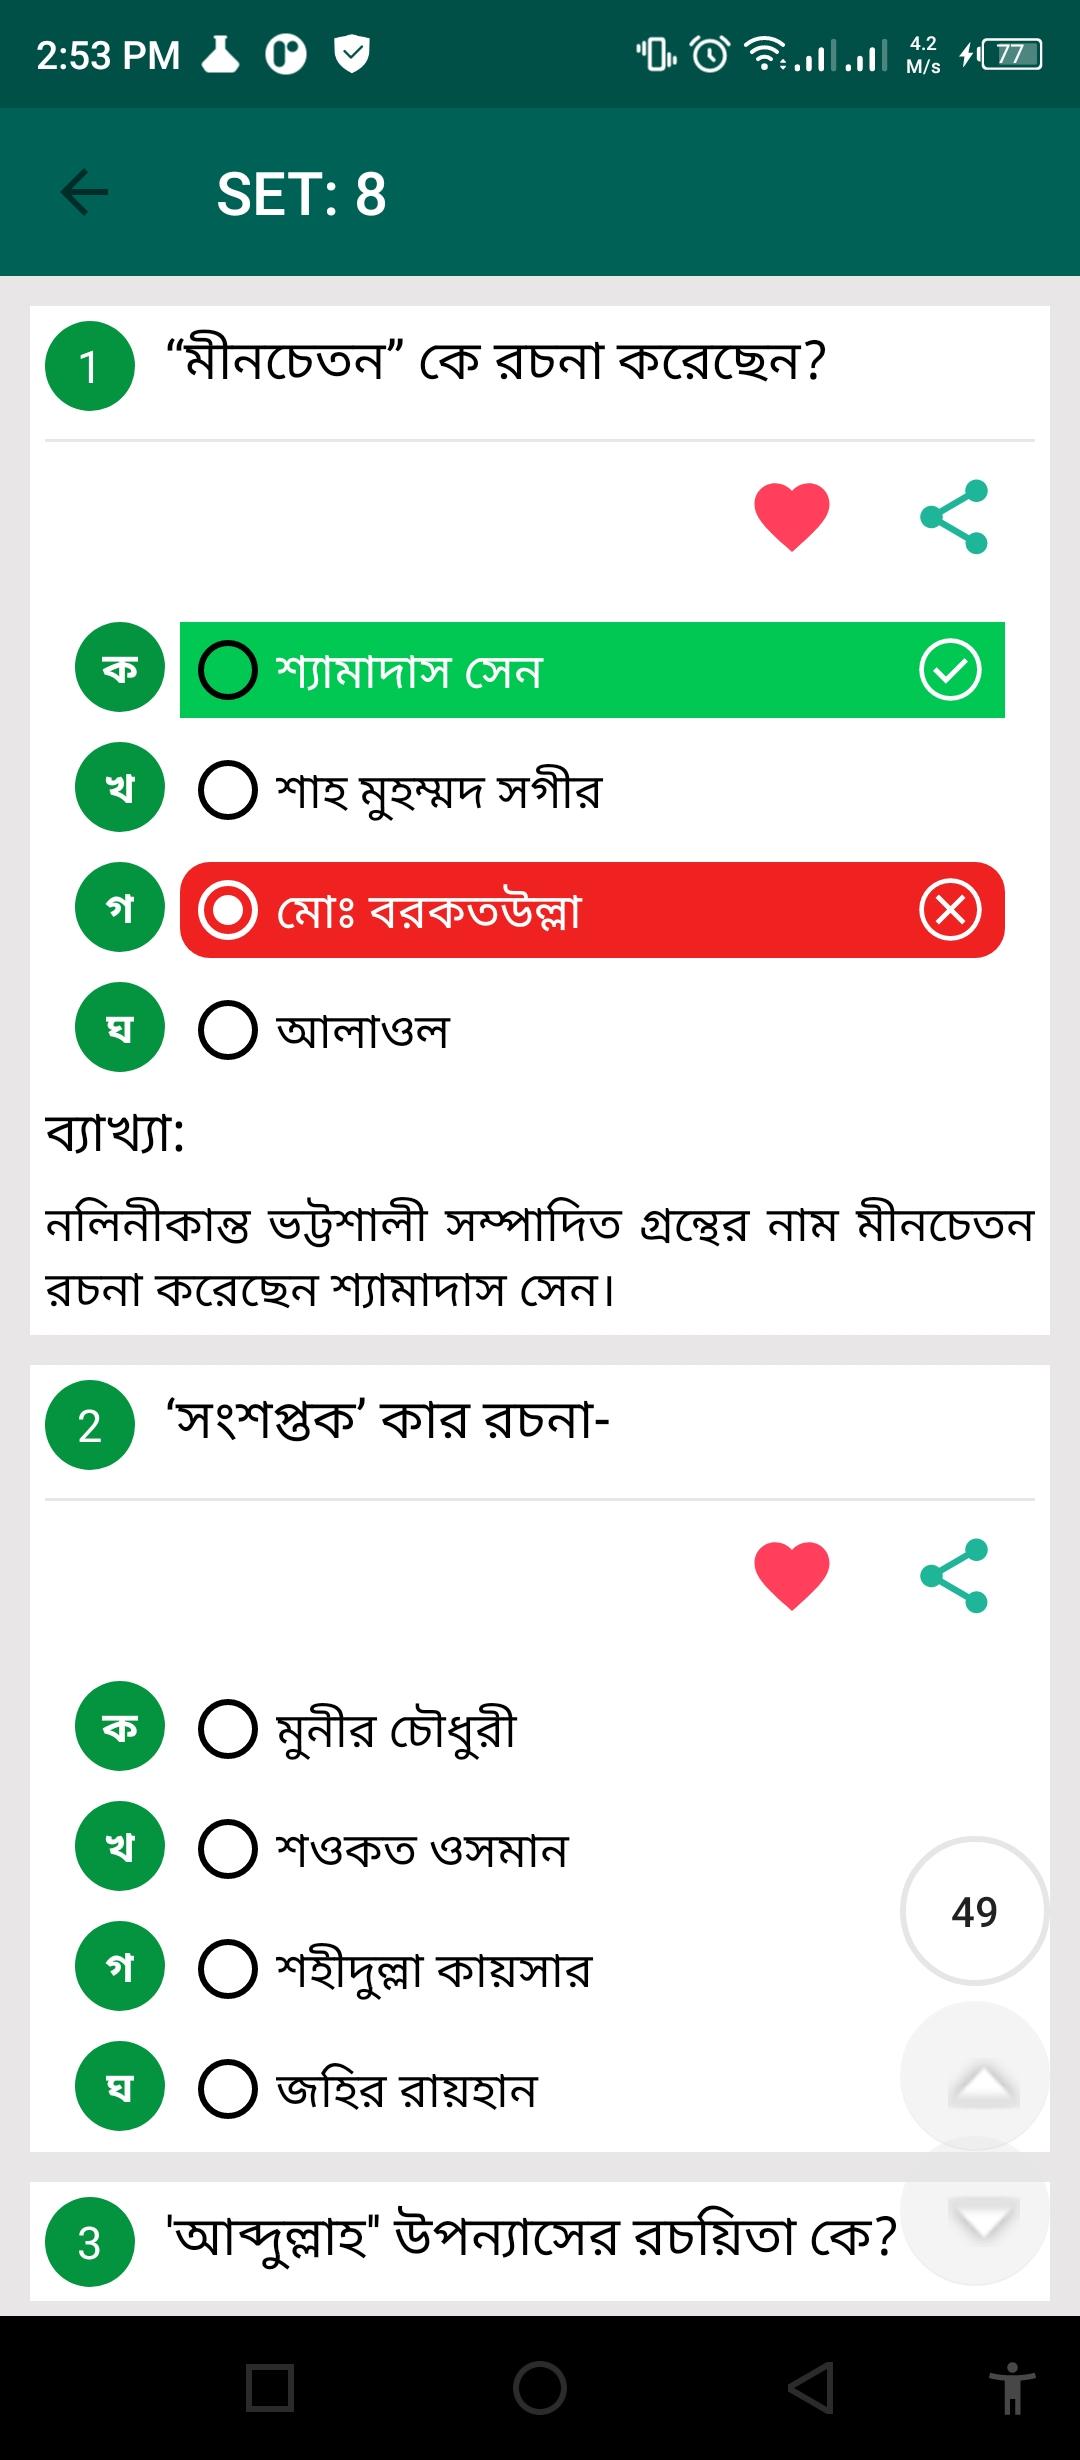The height and width of the screenshot is (2460, 1080).
Task: Pick জহির রায়হান as the answer
Action: 228,2089
